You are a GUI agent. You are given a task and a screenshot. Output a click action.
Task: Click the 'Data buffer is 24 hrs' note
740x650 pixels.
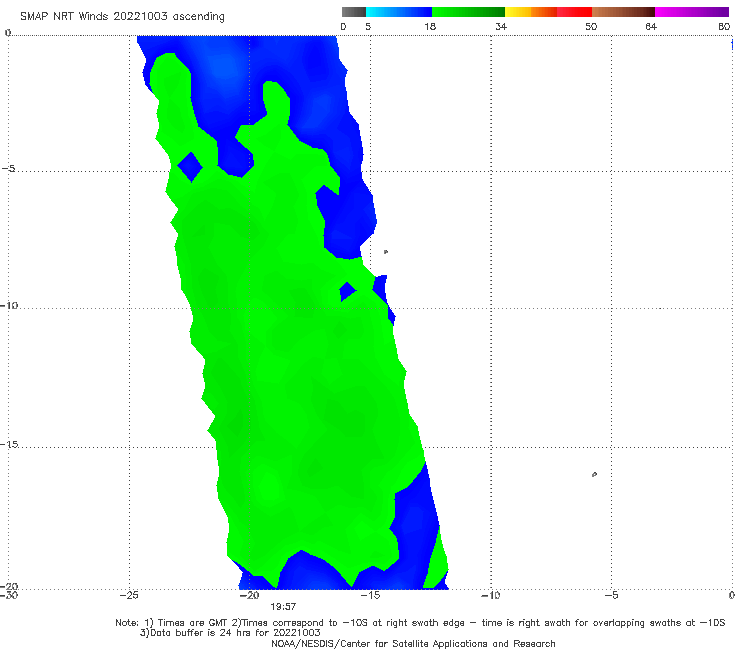coord(230,633)
